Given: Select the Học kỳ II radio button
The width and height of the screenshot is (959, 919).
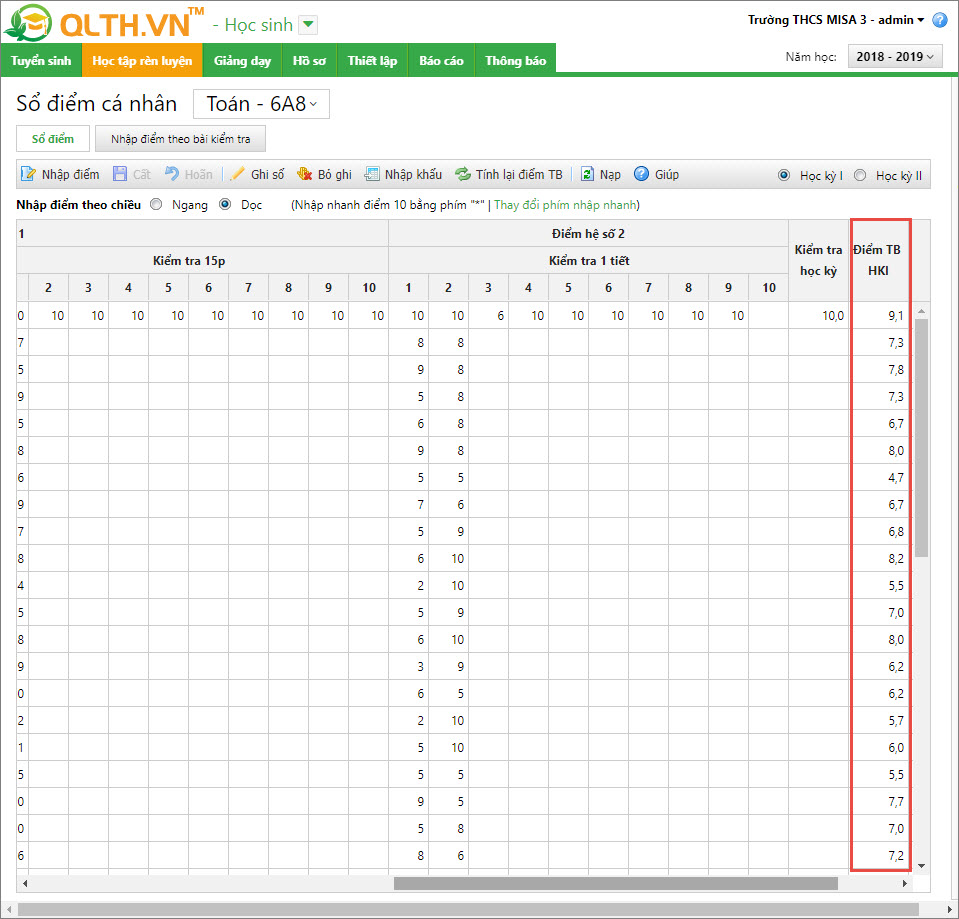Looking at the screenshot, I should (x=860, y=175).
